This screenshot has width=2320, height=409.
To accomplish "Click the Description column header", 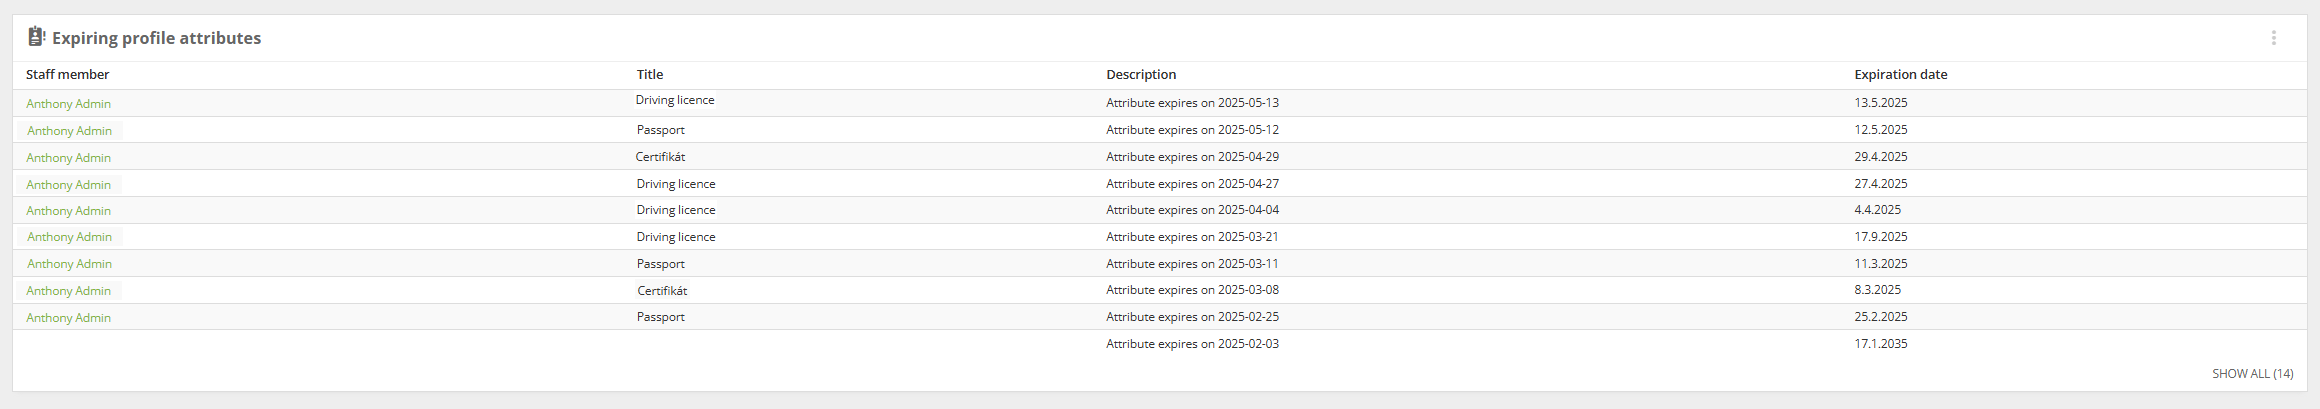I will [1141, 75].
